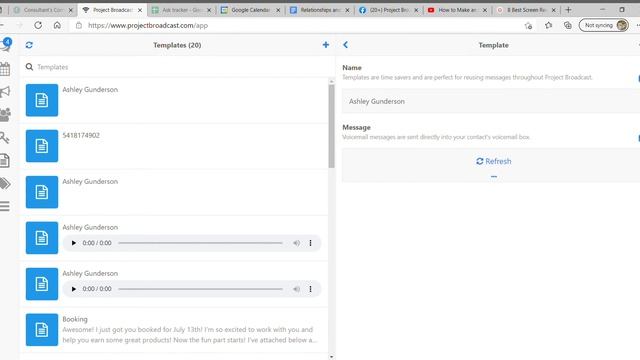The image size is (640, 360).
Task: Click the add-to-favorites icon in address bar
Action: (528, 26)
